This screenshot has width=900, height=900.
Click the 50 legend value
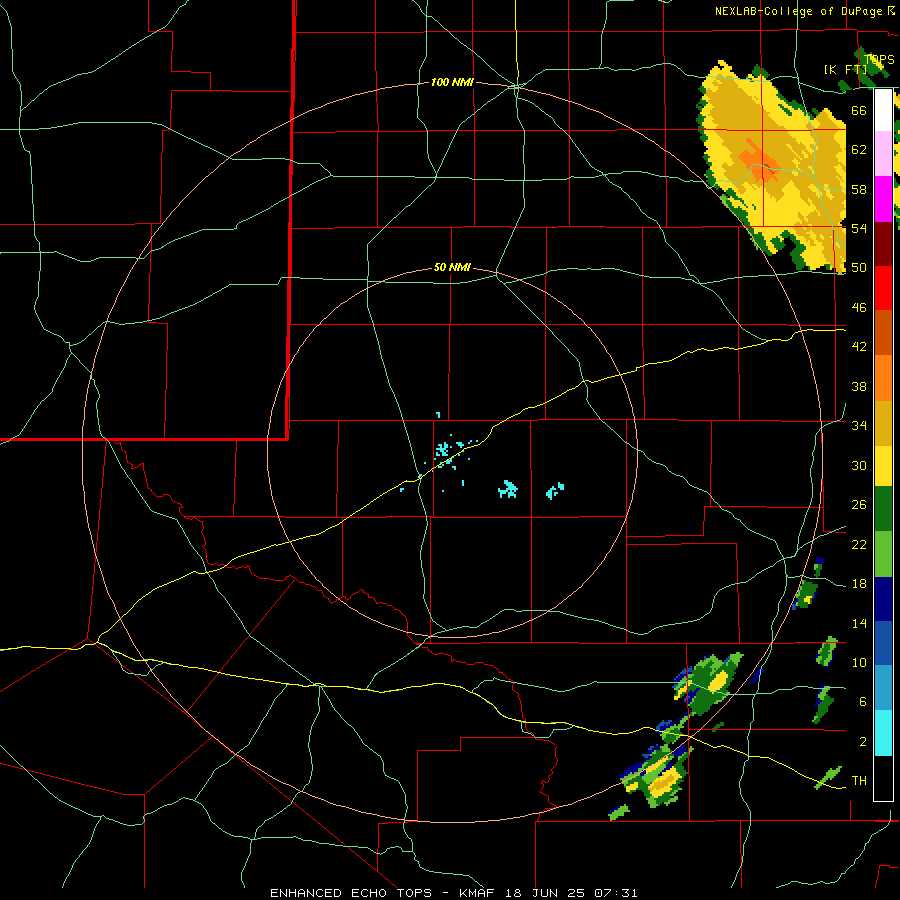click(x=859, y=267)
